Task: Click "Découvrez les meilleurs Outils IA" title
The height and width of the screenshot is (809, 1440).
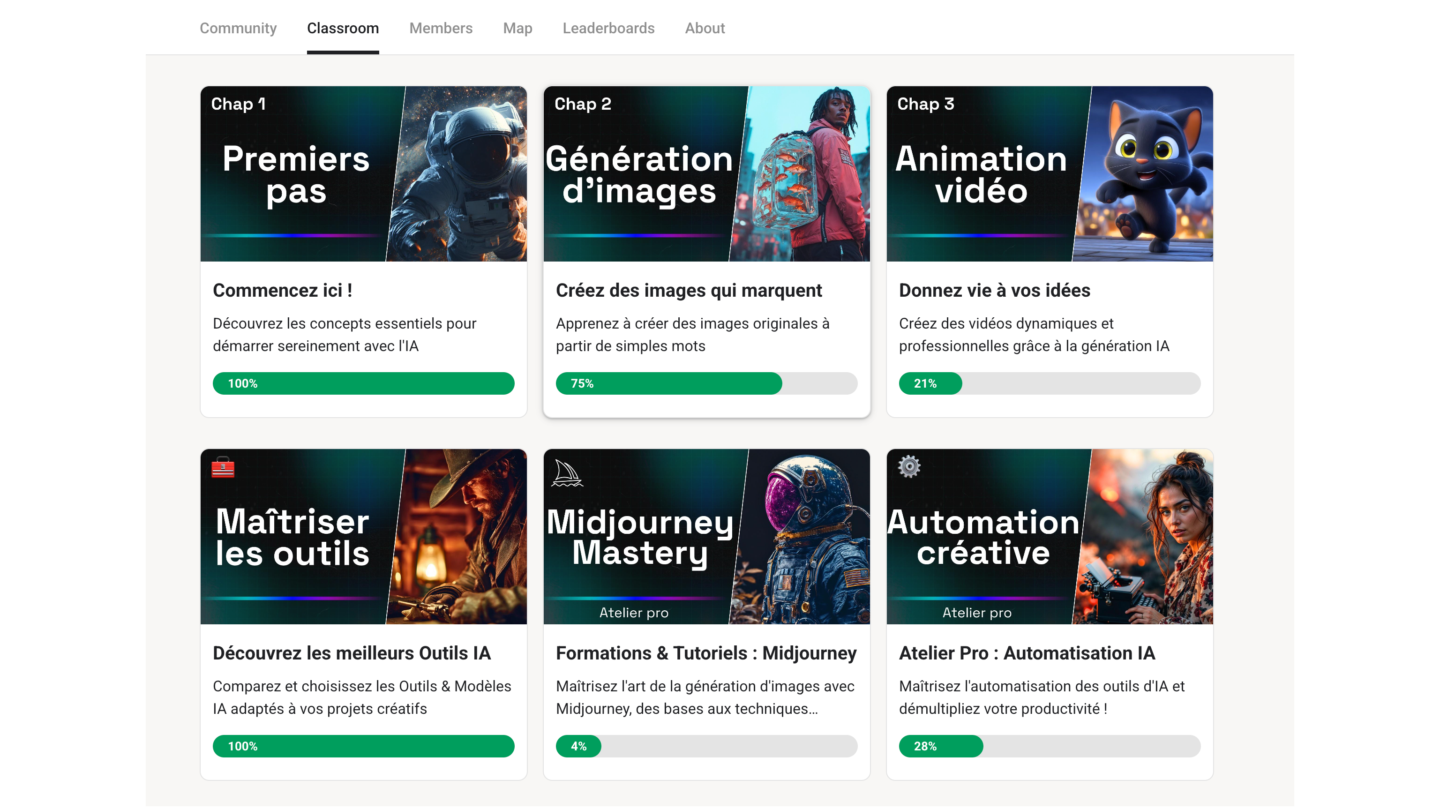Action: click(352, 654)
